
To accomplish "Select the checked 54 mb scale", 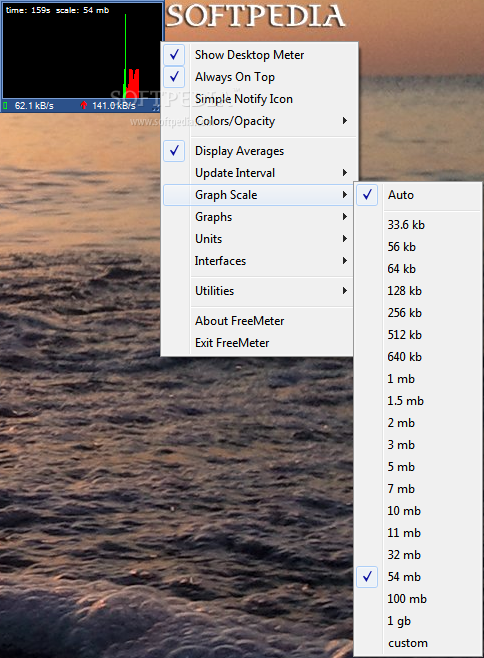I will 418,577.
